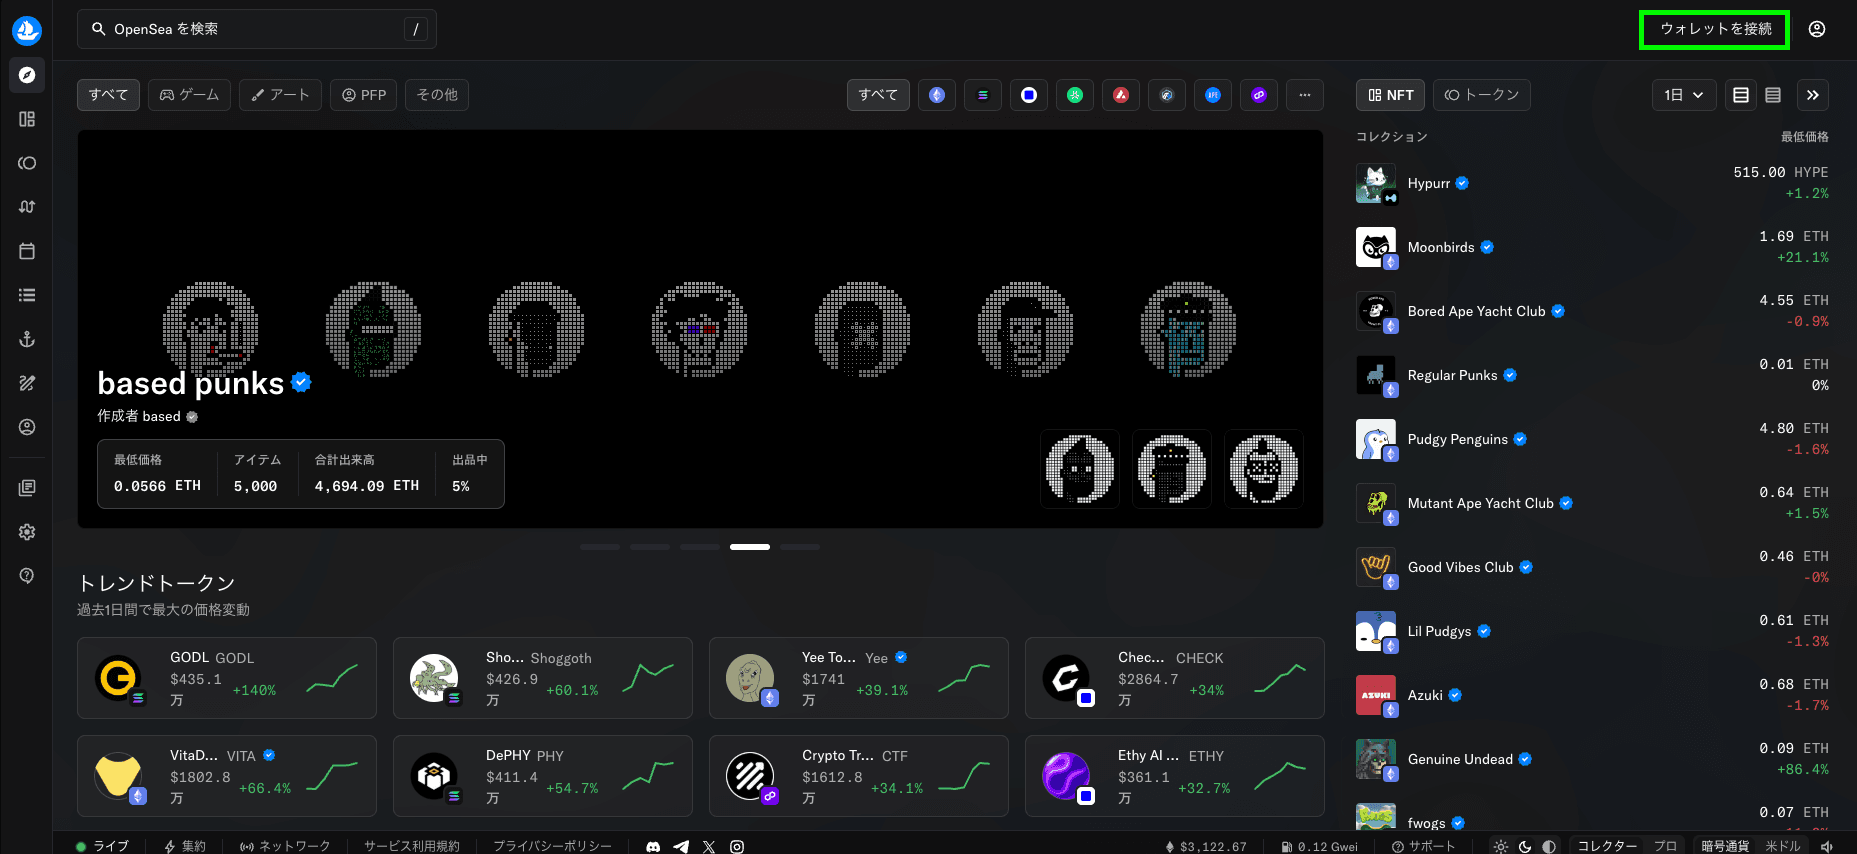1857x854 pixels.
Task: Filter by Solana chain icon
Action: (983, 95)
